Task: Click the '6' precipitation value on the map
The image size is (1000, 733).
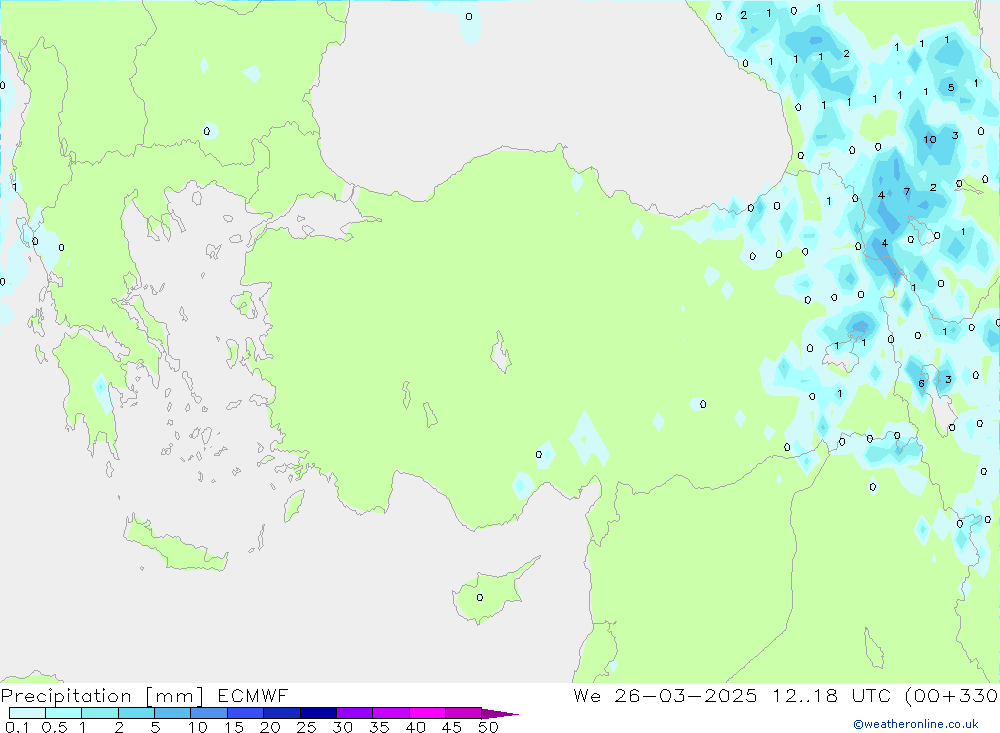Action: (922, 383)
